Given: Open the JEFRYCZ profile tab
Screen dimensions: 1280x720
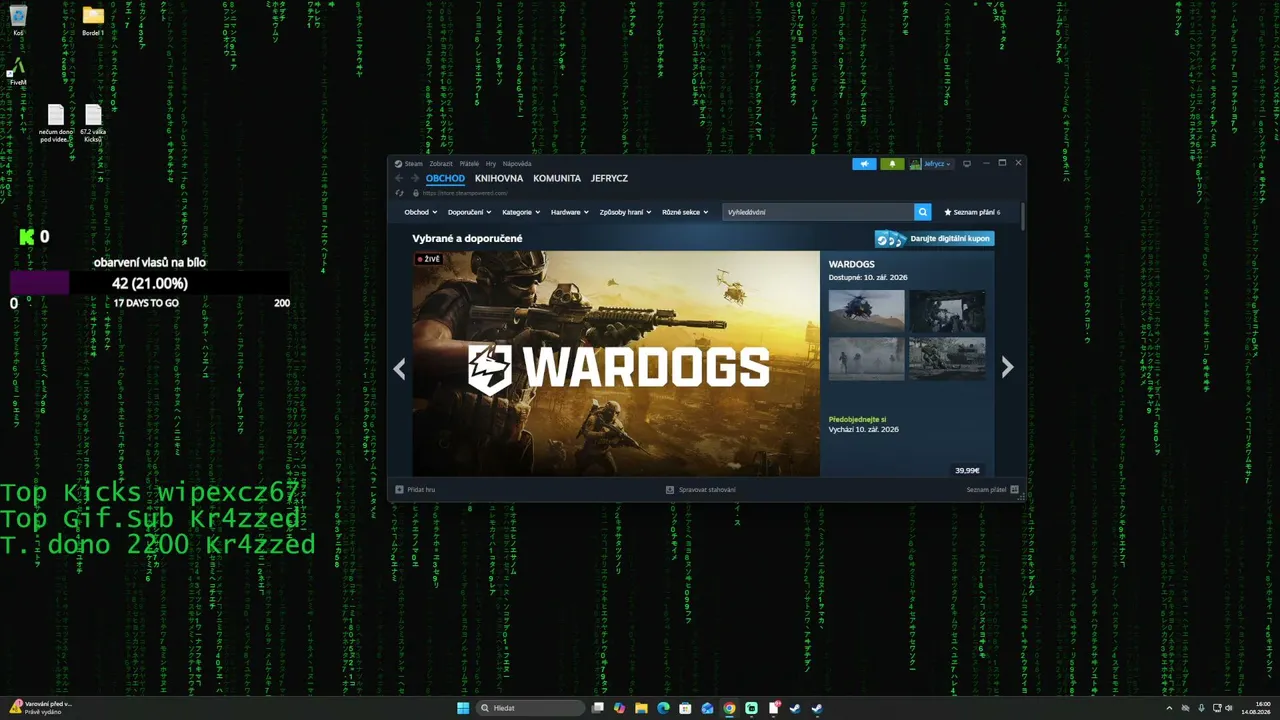Looking at the screenshot, I should pyautogui.click(x=609, y=178).
